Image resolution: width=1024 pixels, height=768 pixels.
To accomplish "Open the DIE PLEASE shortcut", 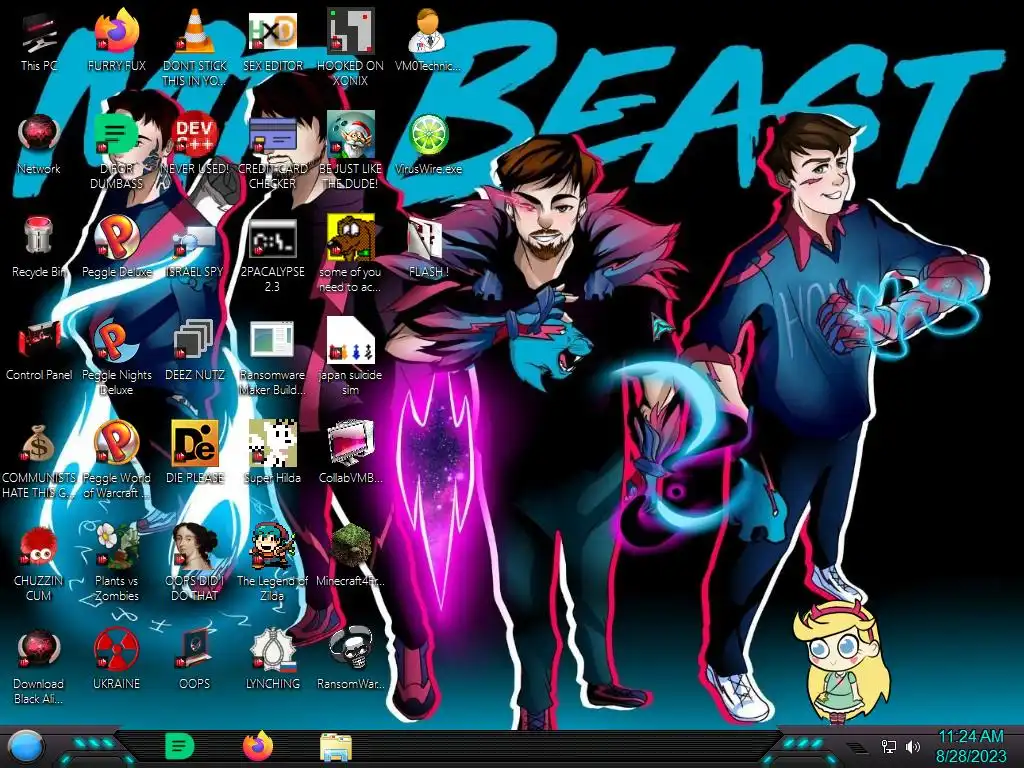I will click(195, 444).
